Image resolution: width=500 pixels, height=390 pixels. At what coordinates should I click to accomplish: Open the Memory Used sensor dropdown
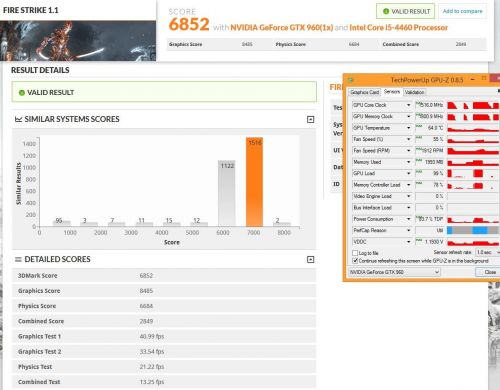408,162
